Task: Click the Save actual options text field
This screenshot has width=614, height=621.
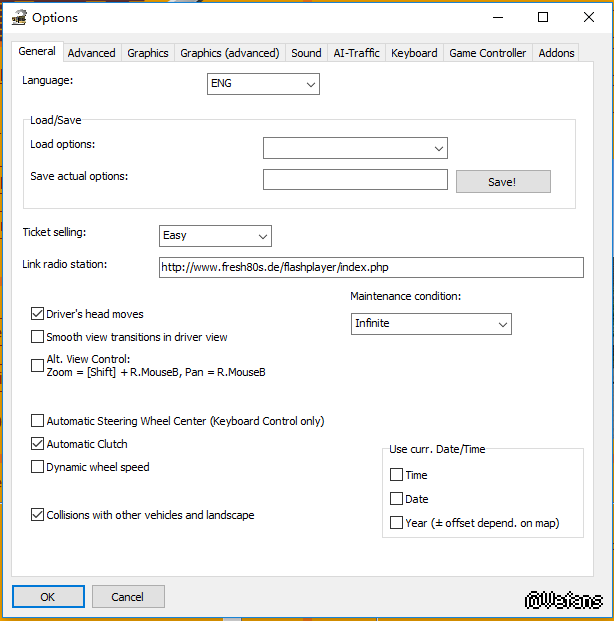Action: [x=355, y=180]
